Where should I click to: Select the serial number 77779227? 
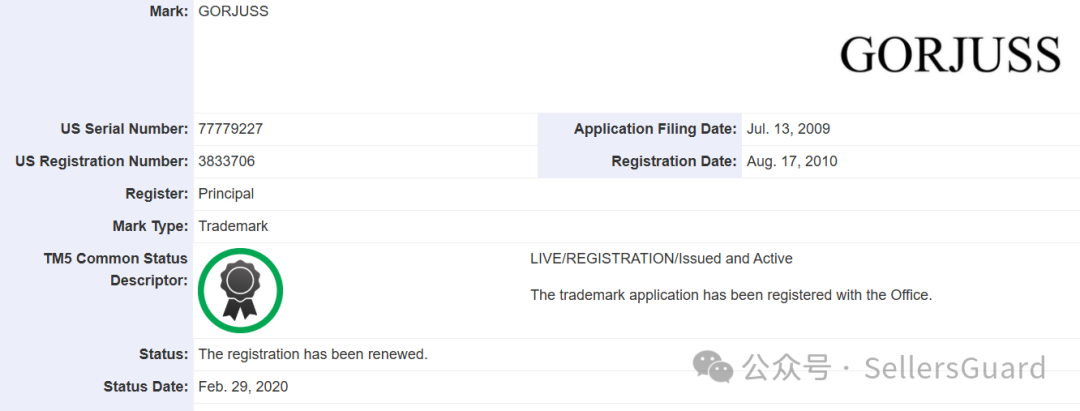[231, 129]
